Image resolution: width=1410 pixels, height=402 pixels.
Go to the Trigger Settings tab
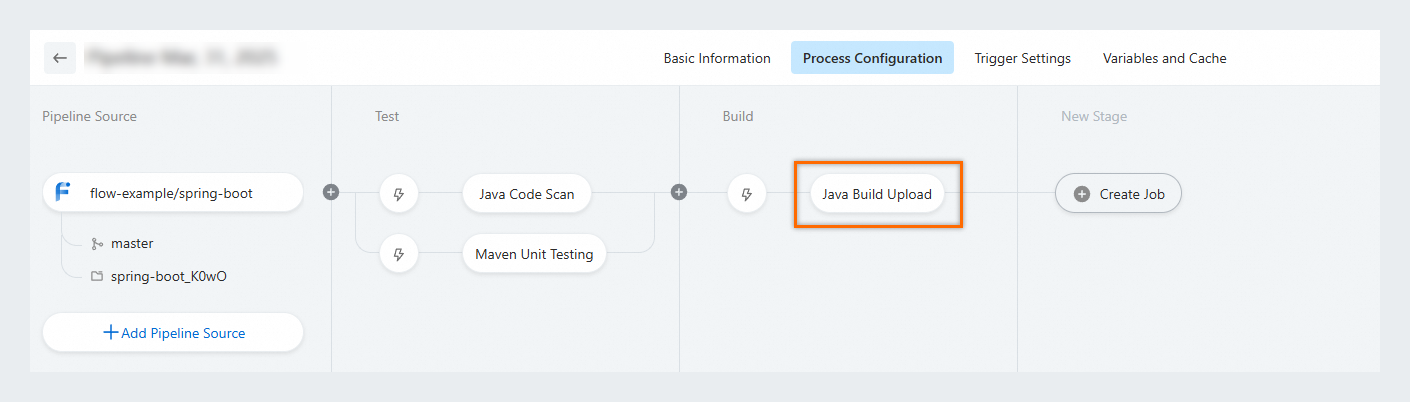coord(1022,58)
